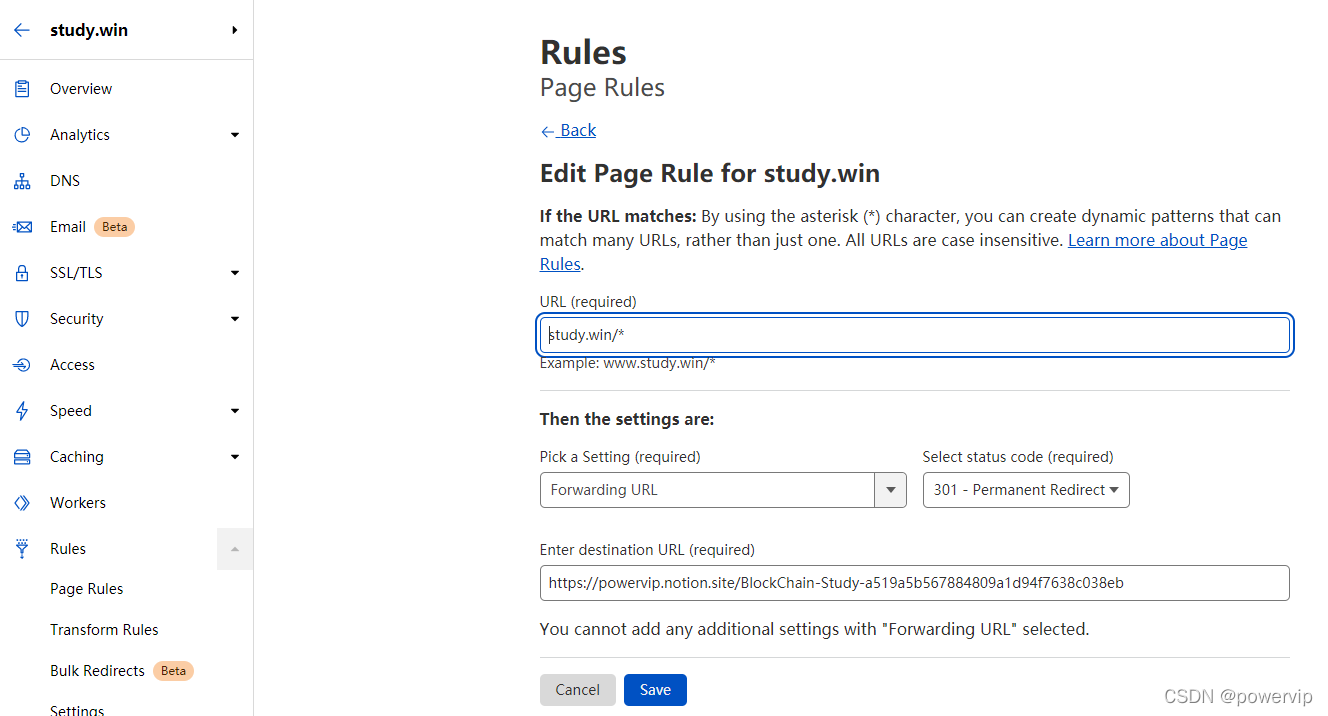
Task: Open the 301 Permanent Redirect status dropdown
Action: point(1025,490)
